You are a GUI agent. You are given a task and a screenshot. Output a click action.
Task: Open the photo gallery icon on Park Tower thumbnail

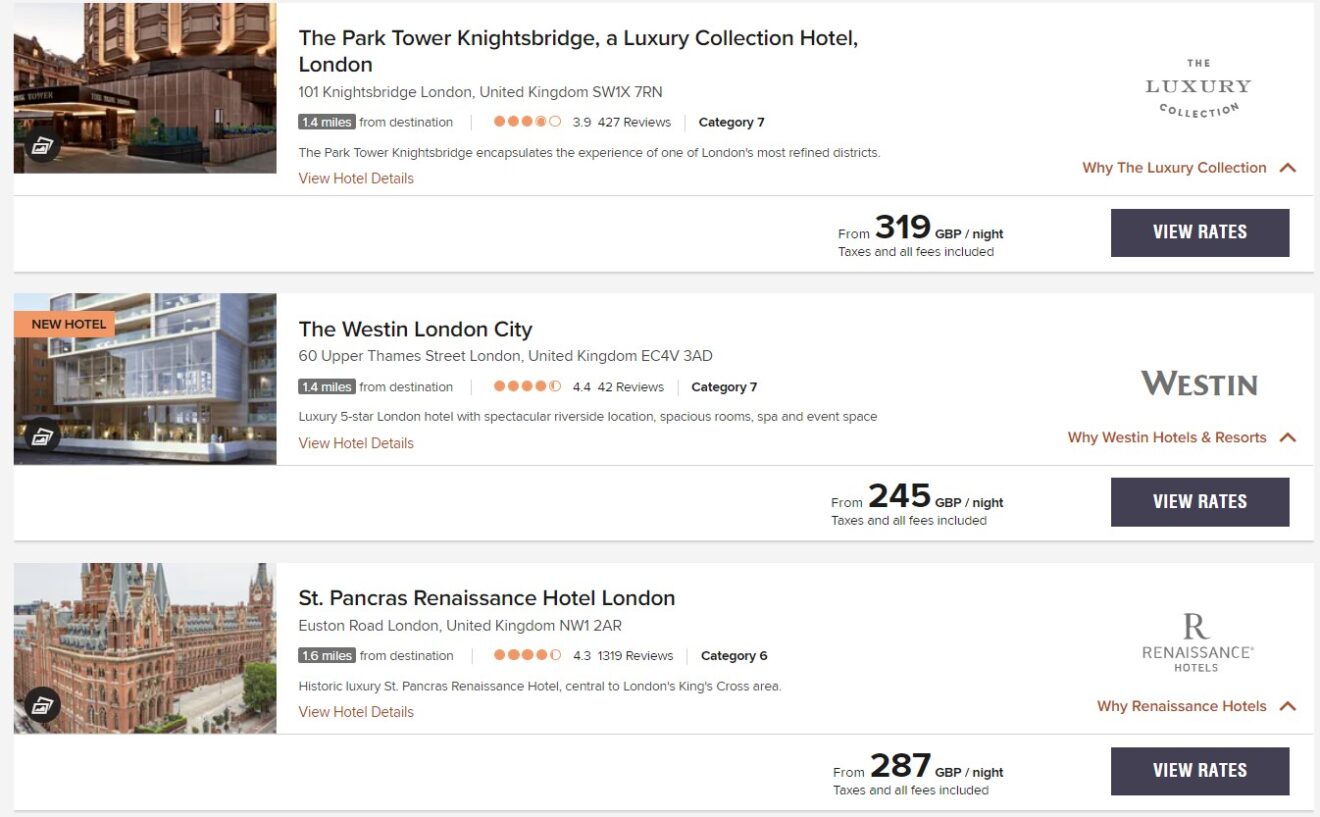pyautogui.click(x=41, y=146)
